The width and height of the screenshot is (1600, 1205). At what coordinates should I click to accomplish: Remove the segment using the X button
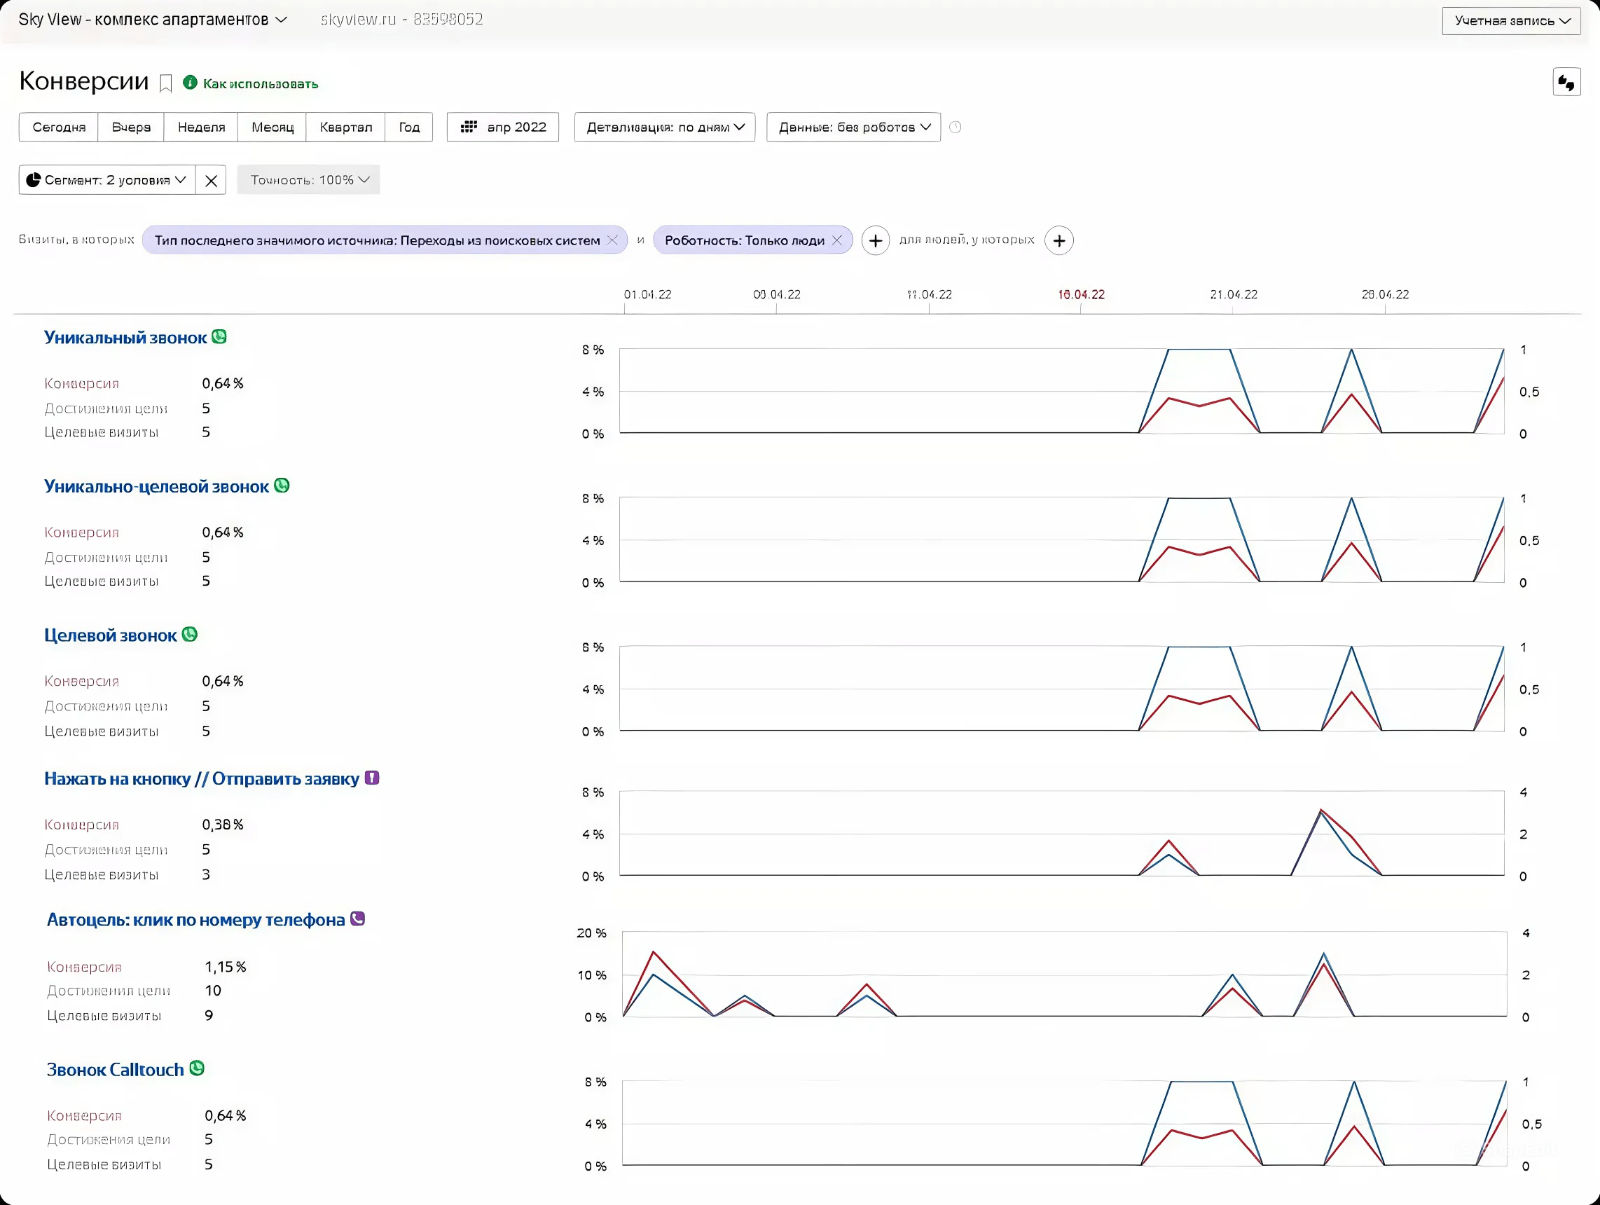pos(211,181)
